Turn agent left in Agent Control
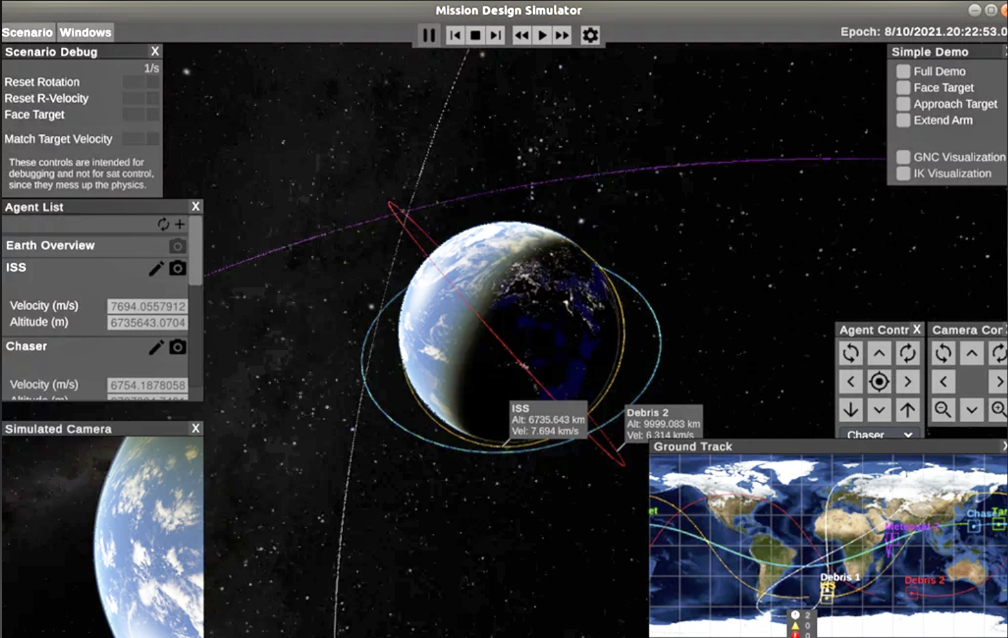The width and height of the screenshot is (1008, 638). point(850,381)
